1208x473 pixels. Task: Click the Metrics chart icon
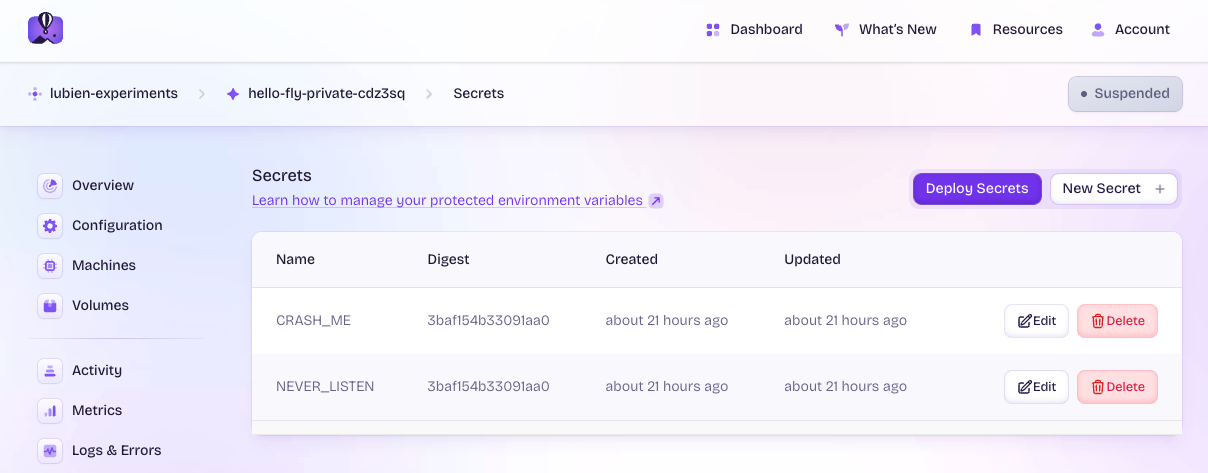coord(50,411)
